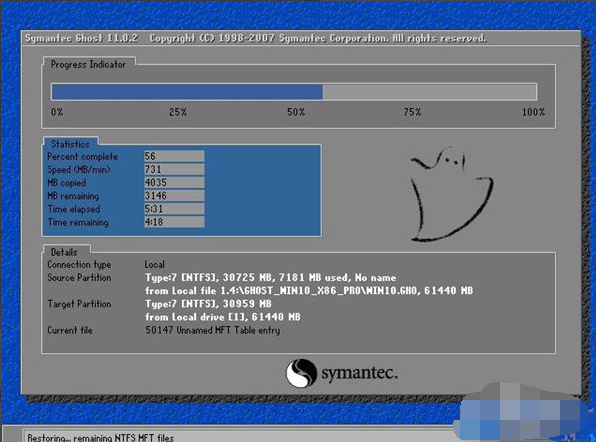Select the Details tab label
This screenshot has height=442, width=596.
click(x=64, y=252)
